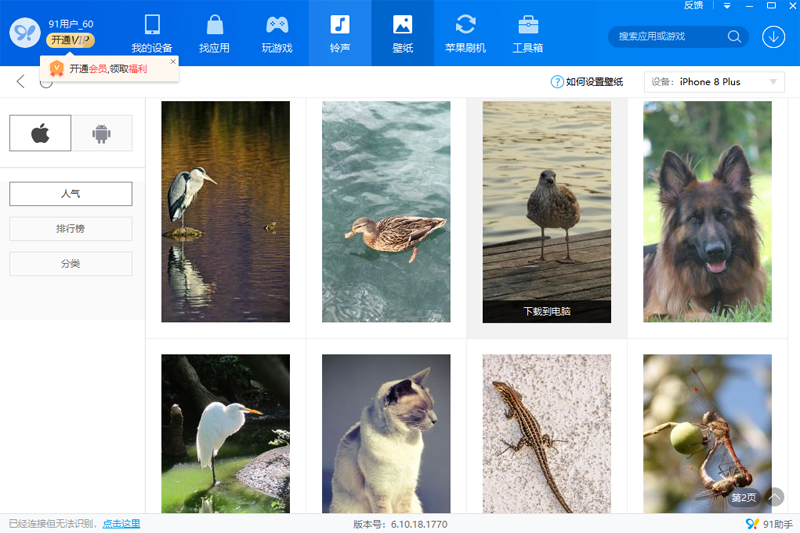Click the 91 butterfly user avatar
Image resolution: width=800 pixels, height=533 pixels.
tap(24, 32)
